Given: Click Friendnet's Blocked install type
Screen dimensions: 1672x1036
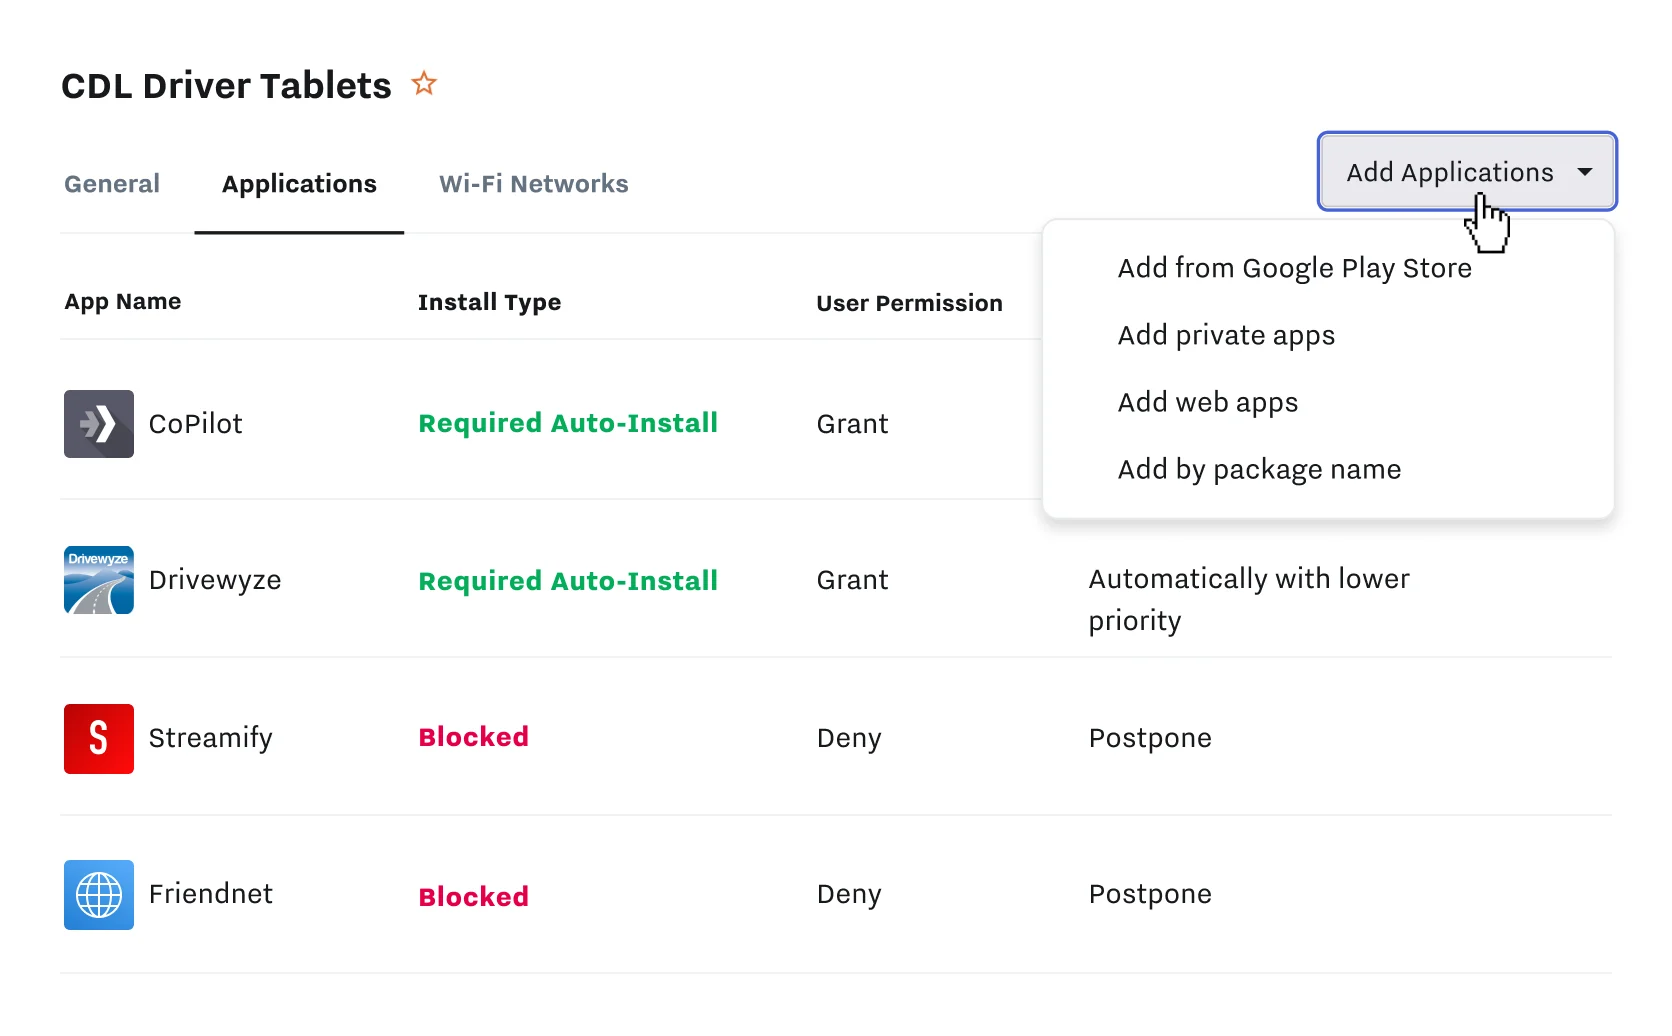Looking at the screenshot, I should coord(473,896).
